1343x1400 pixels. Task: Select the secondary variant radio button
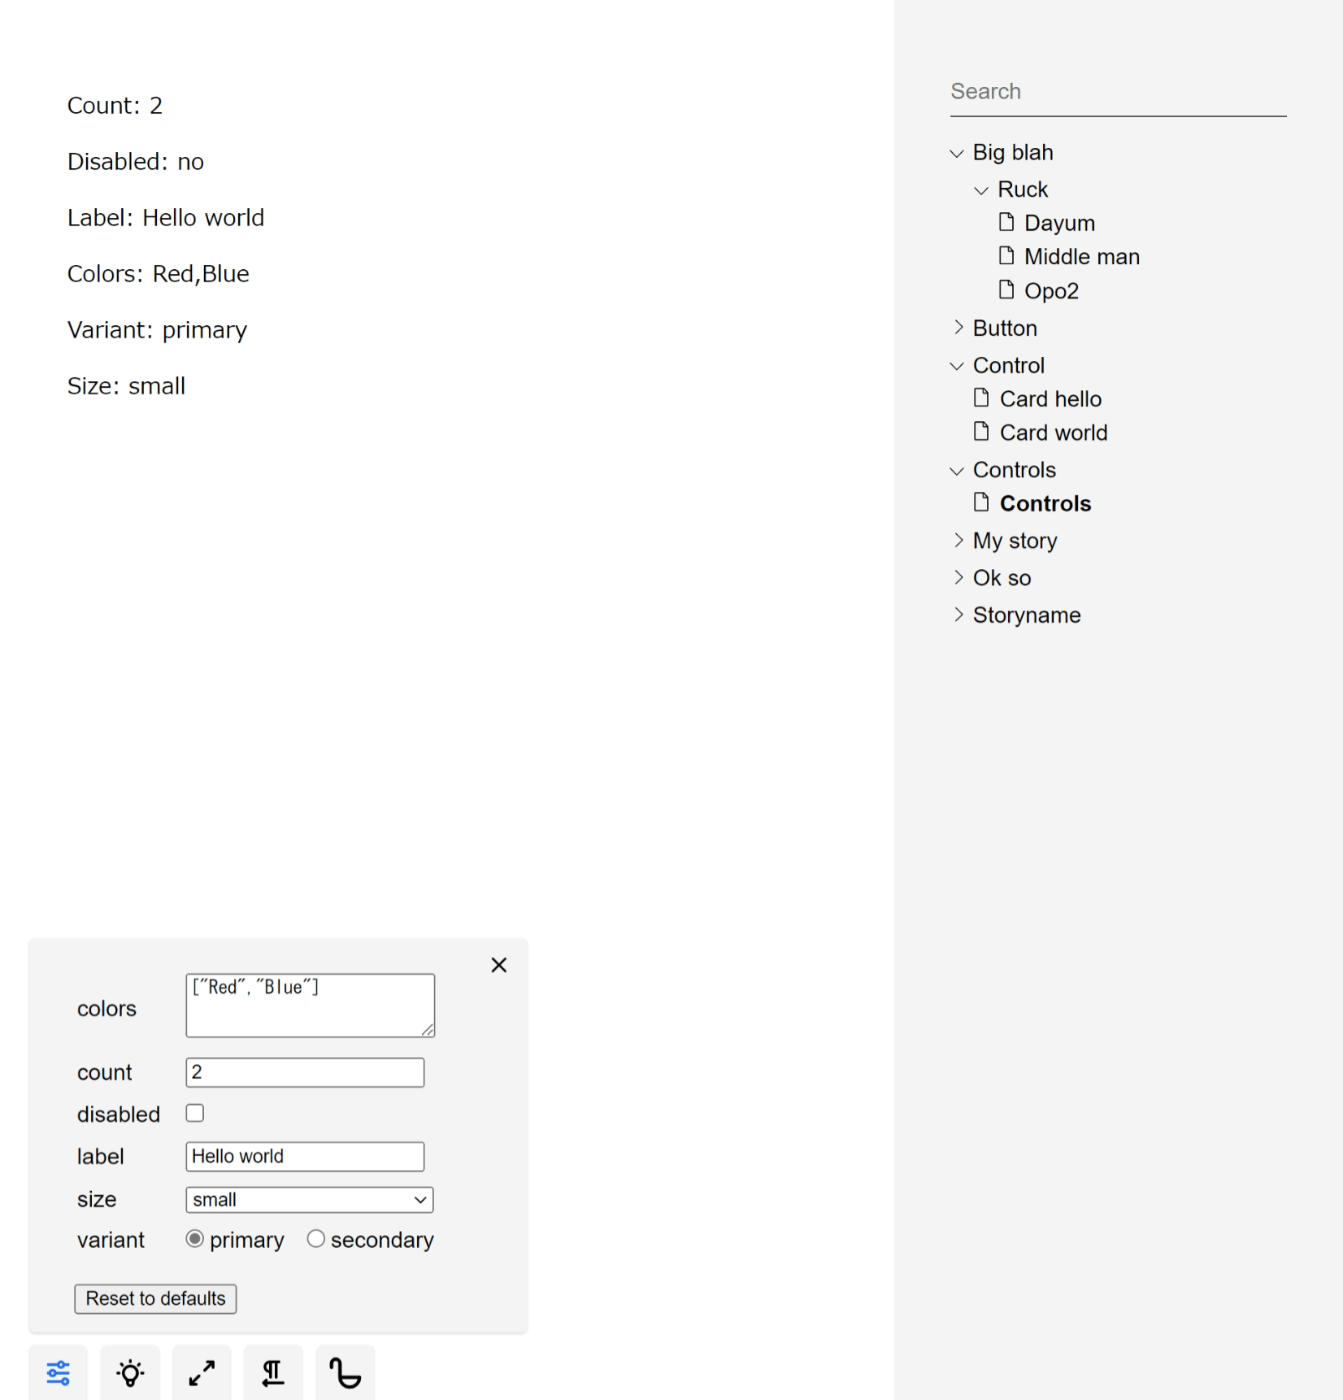click(x=316, y=1239)
